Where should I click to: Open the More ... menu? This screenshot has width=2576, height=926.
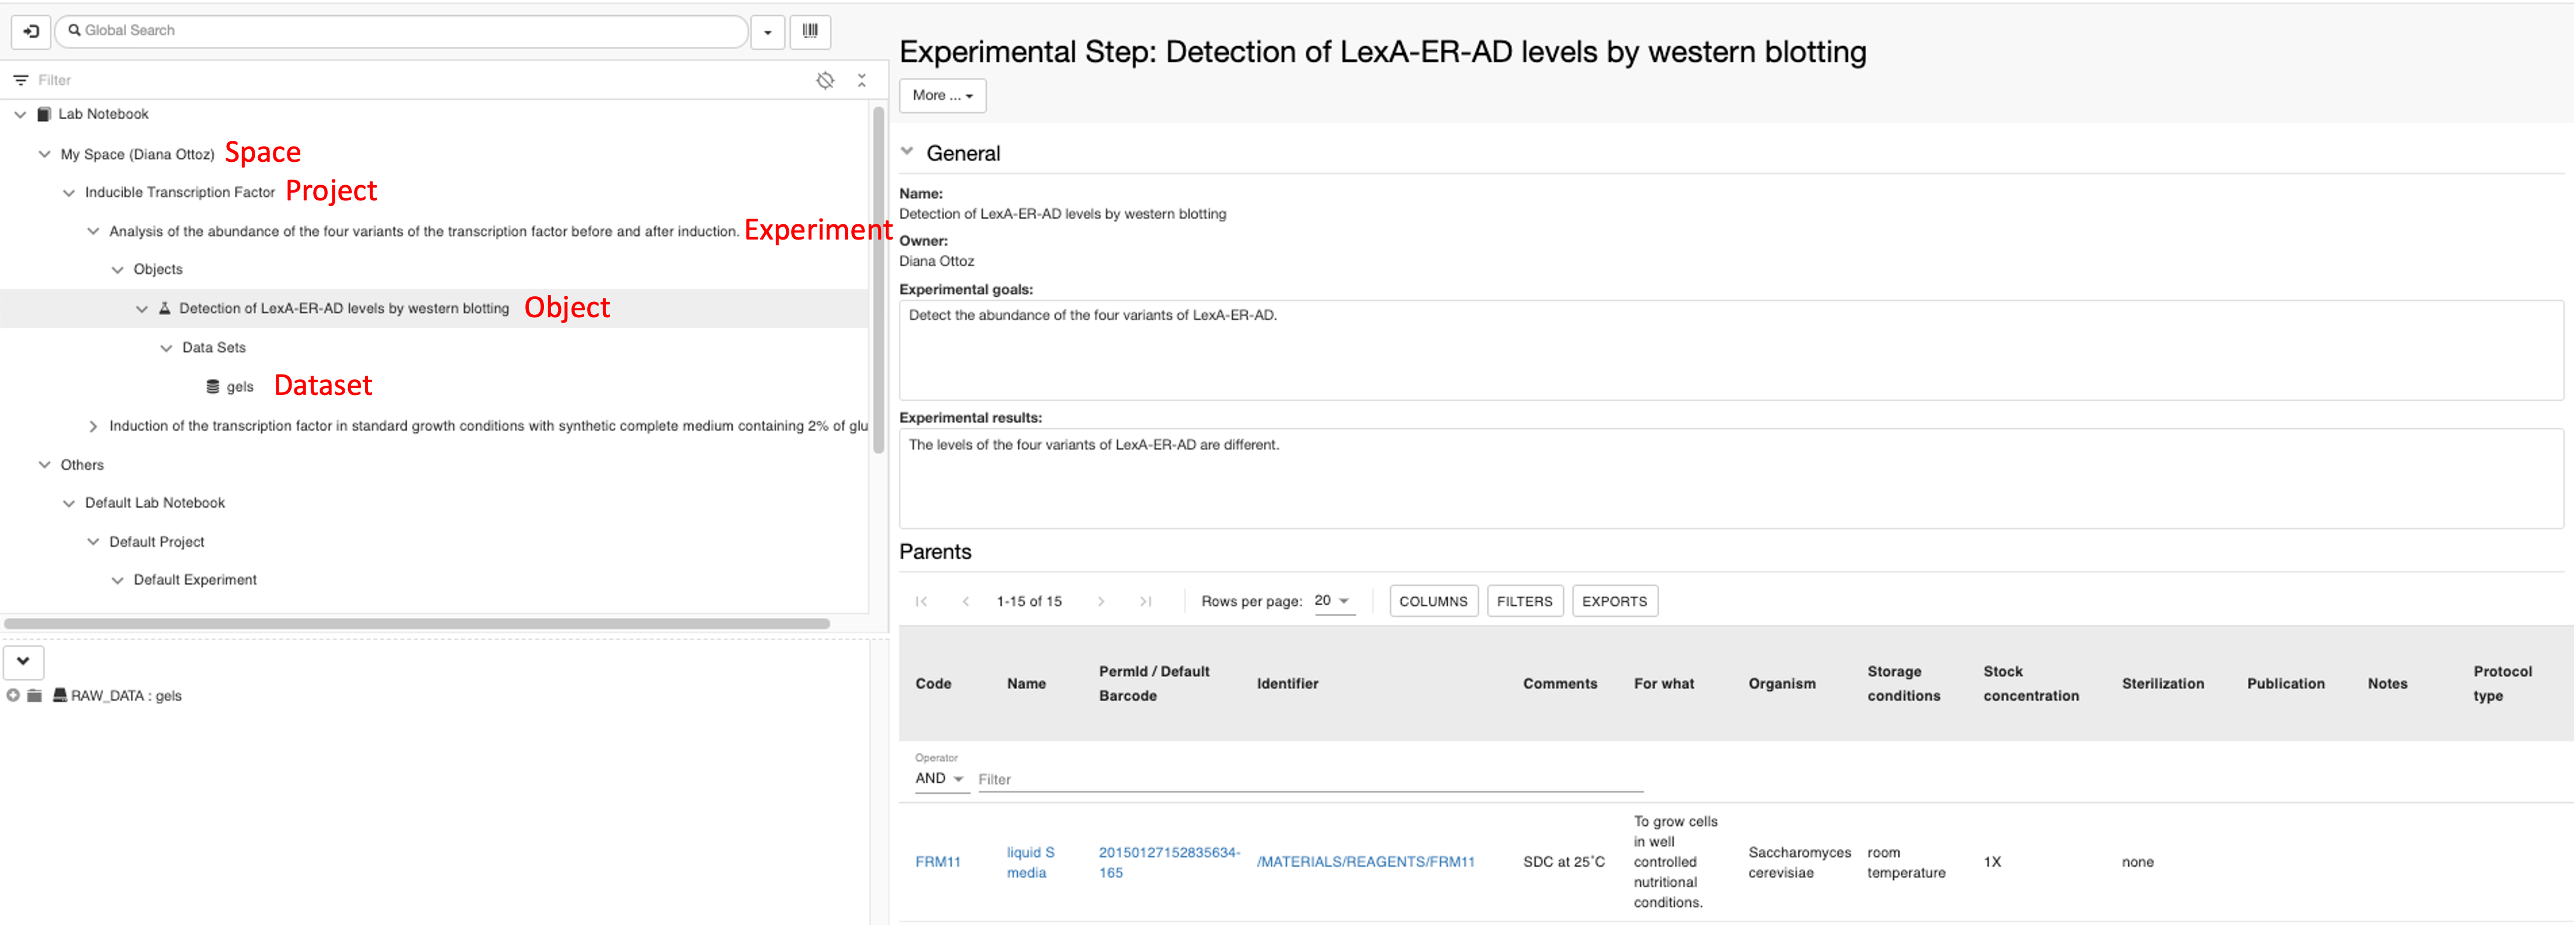pos(942,95)
